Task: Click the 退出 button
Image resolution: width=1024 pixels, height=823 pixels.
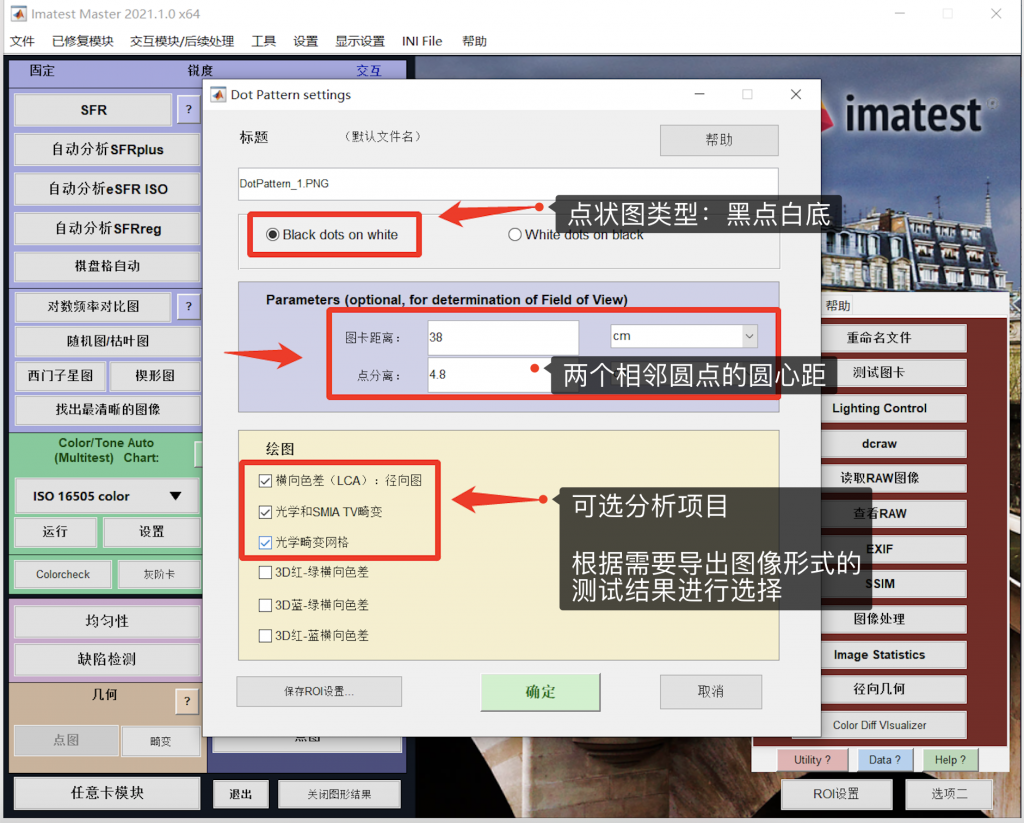Action: pyautogui.click(x=240, y=794)
